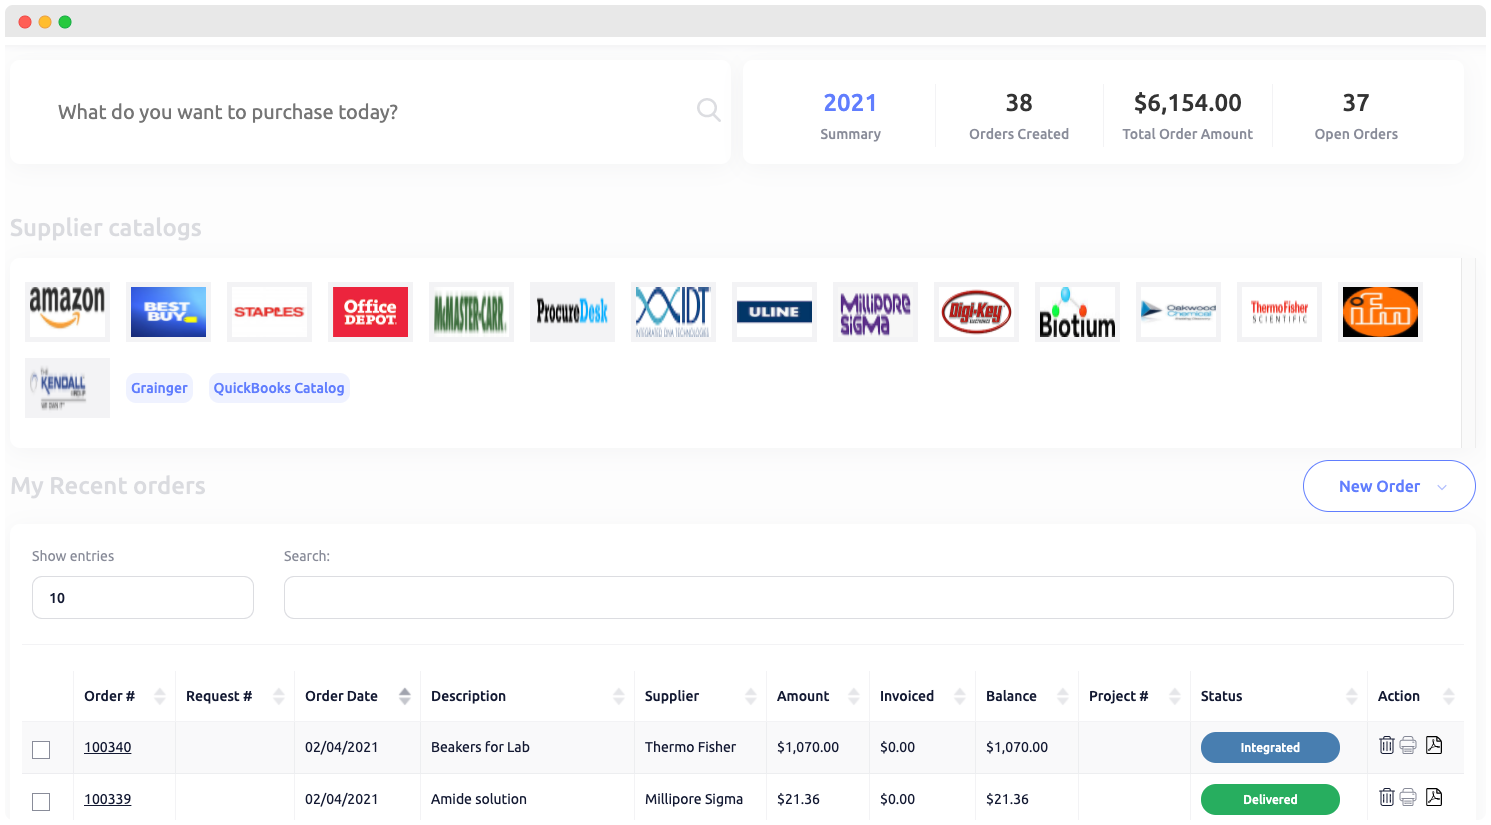Screen dimensions: 1491x825
Task: Click the $21.36 amount cell
Action: point(798,799)
